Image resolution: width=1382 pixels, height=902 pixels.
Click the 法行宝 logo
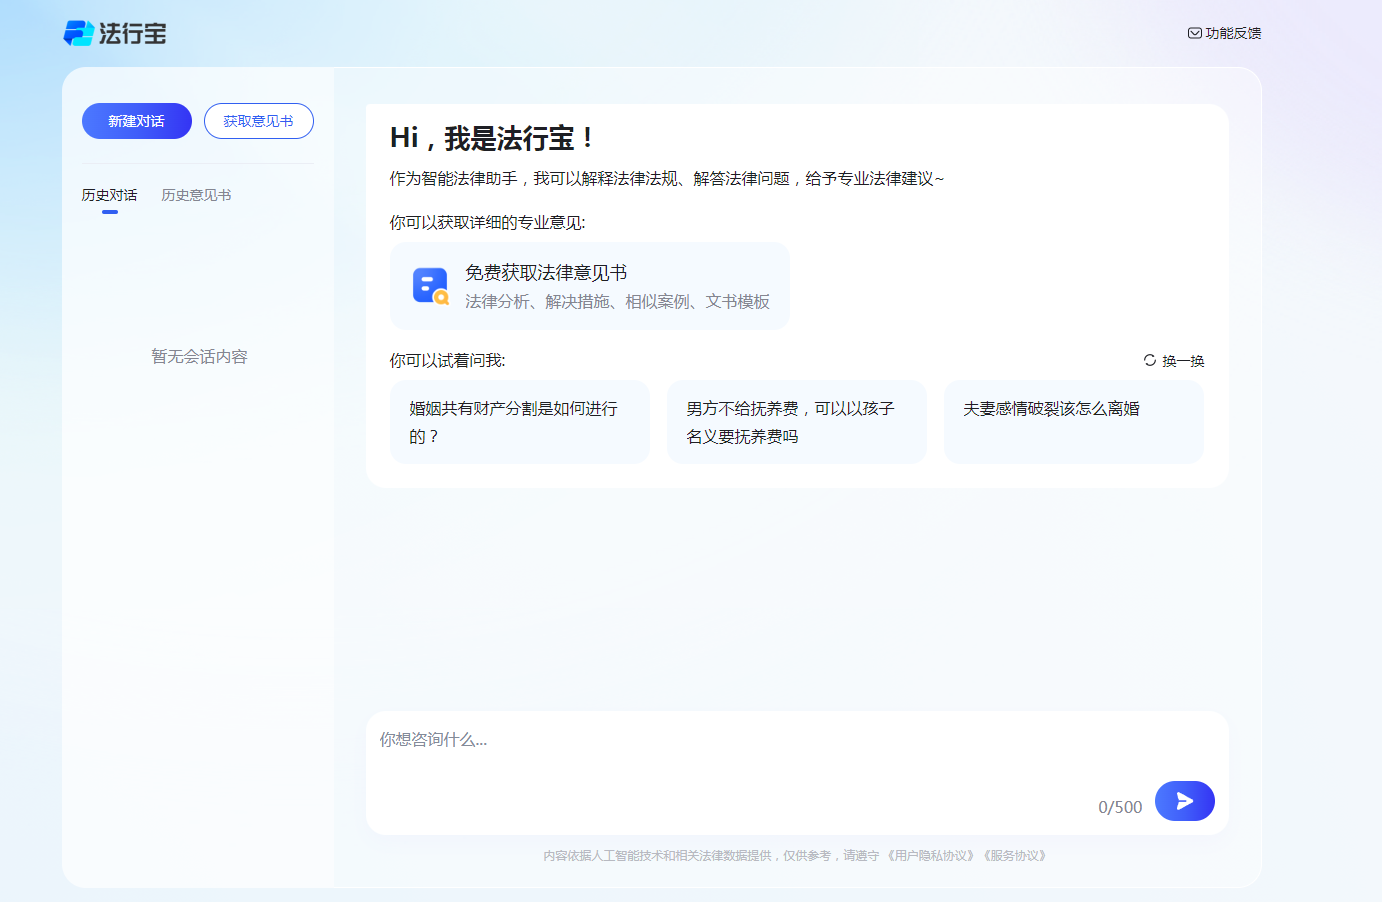[x=115, y=33]
